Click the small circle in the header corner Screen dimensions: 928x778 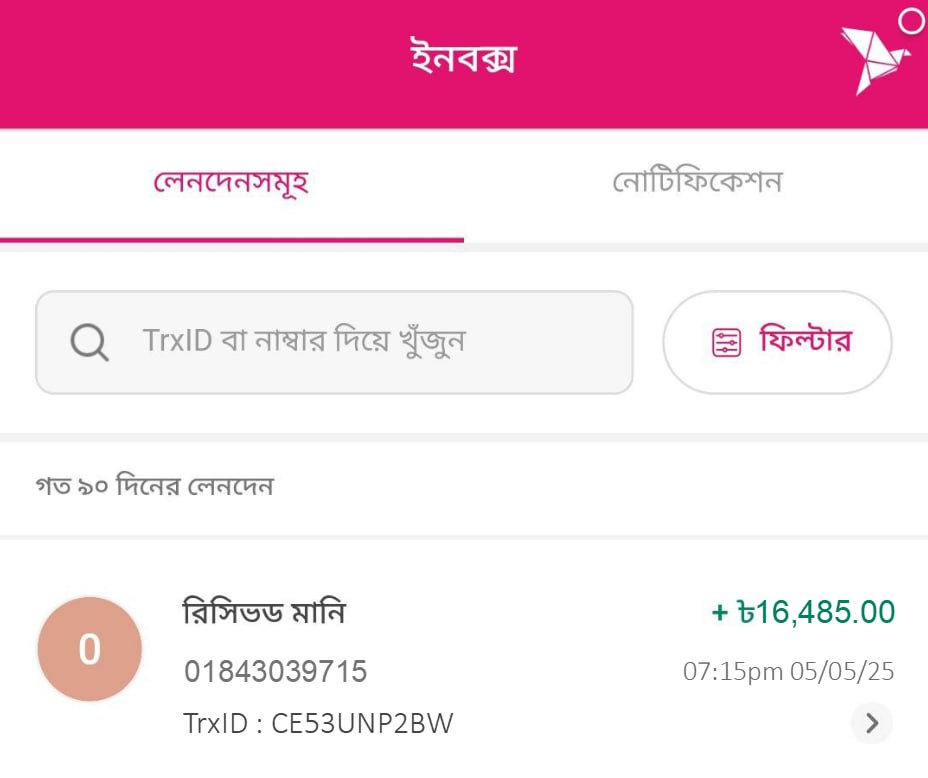click(x=911, y=21)
